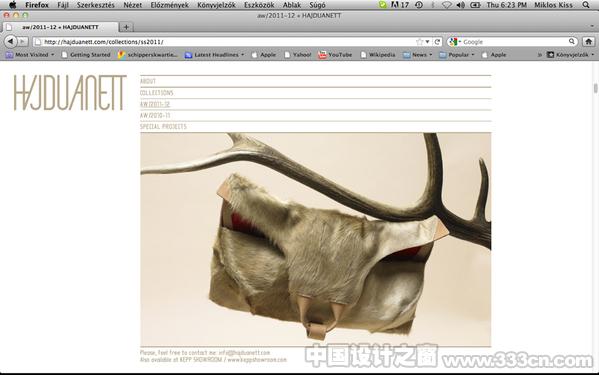Open the ABOUT link on the site
This screenshot has width=599, height=375.
pos(148,81)
